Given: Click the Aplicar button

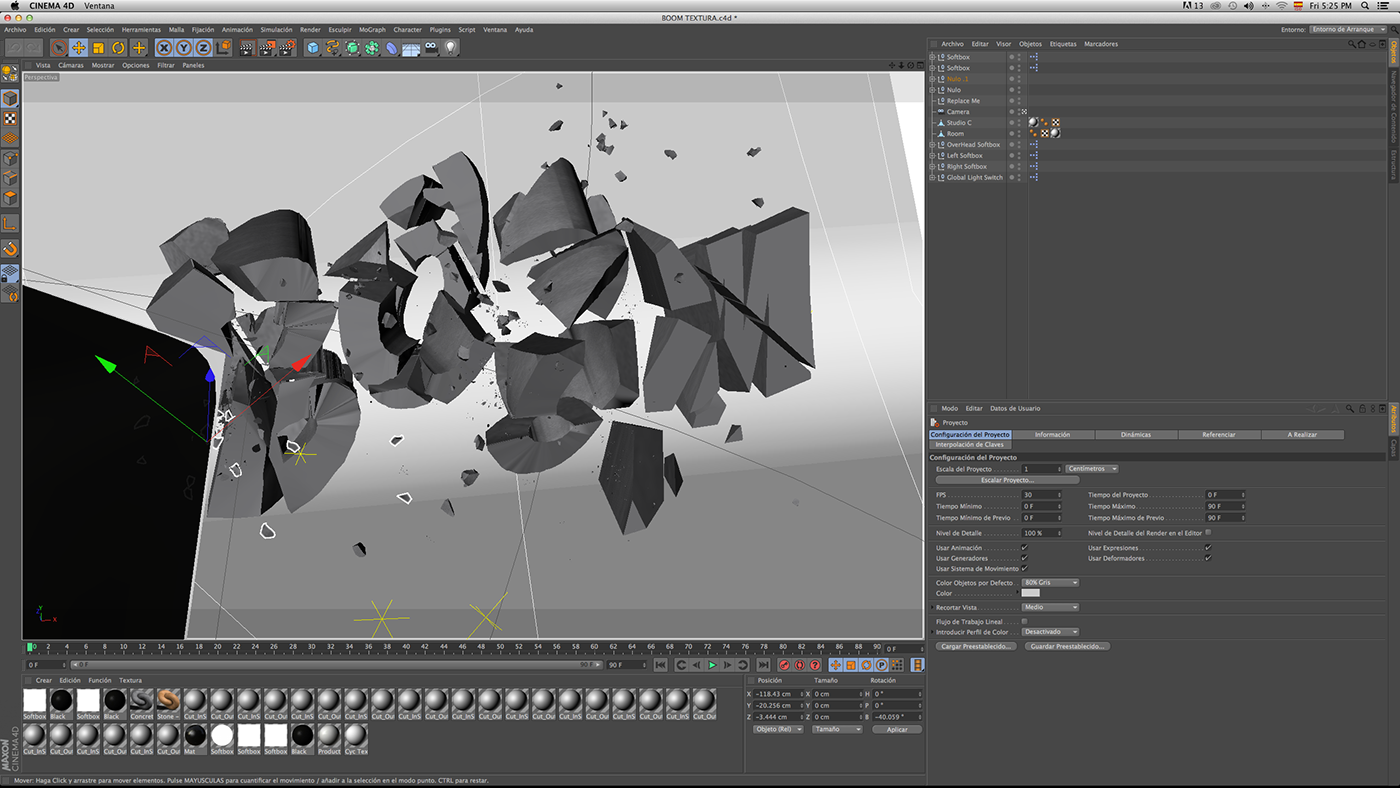Looking at the screenshot, I should 897,730.
